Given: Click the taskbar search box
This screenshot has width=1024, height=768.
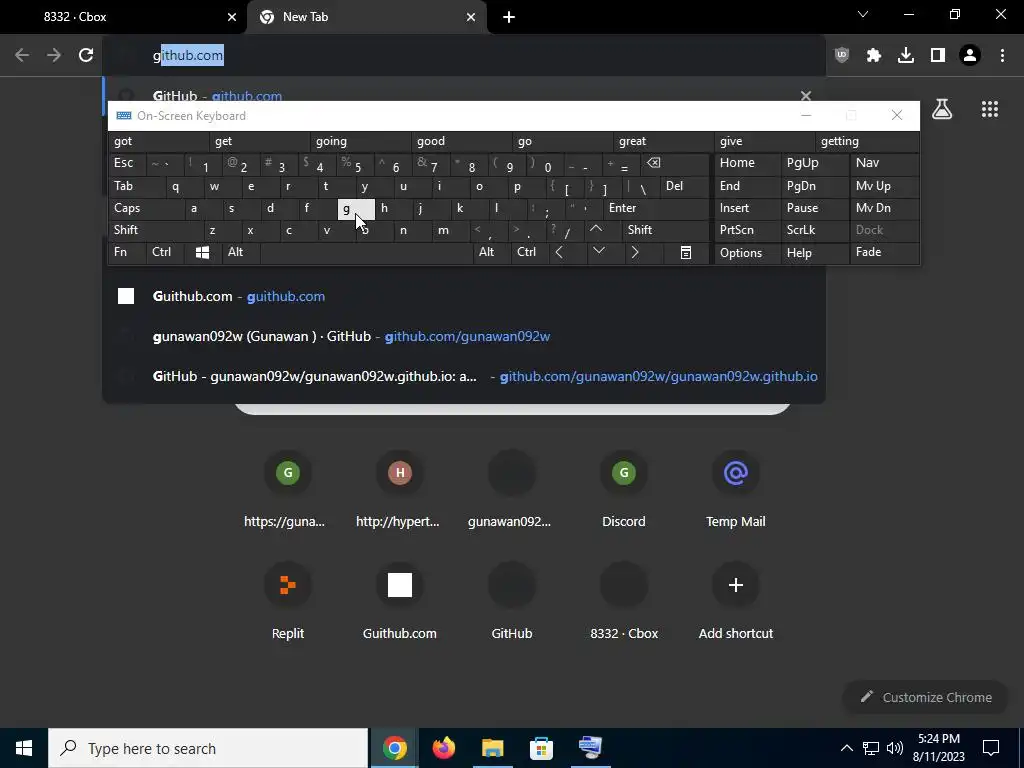Looking at the screenshot, I should (208, 748).
